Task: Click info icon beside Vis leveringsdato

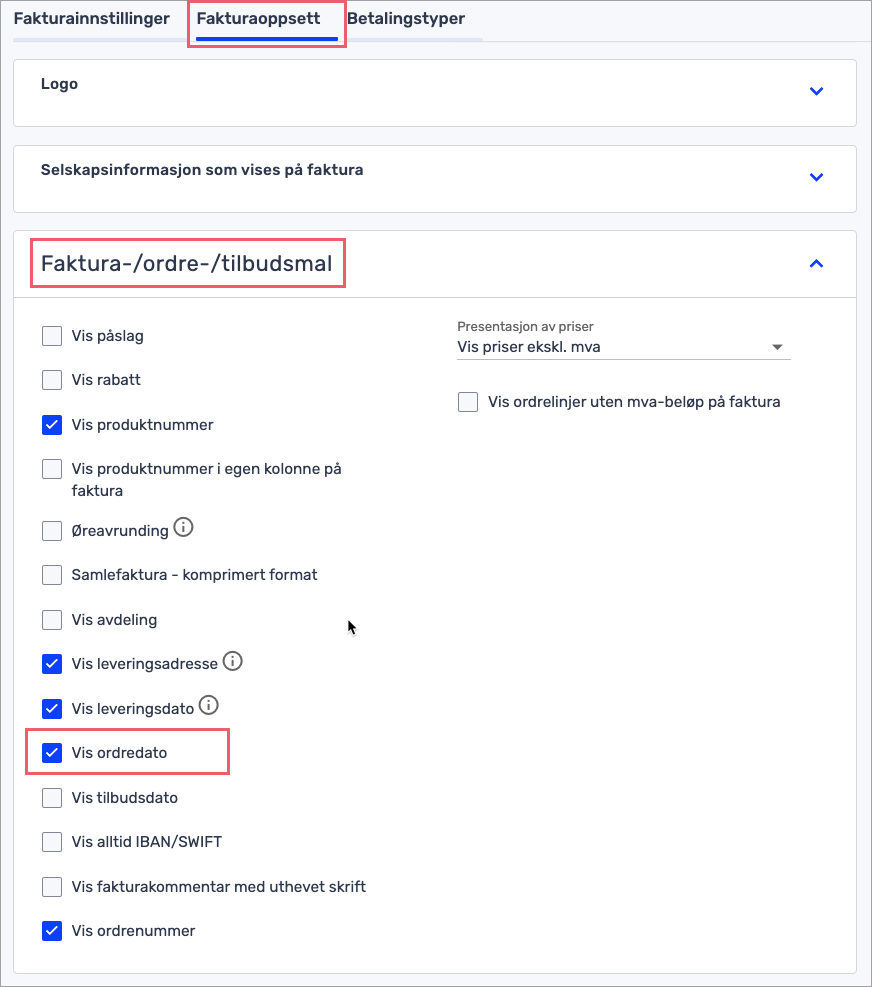Action: click(x=208, y=706)
